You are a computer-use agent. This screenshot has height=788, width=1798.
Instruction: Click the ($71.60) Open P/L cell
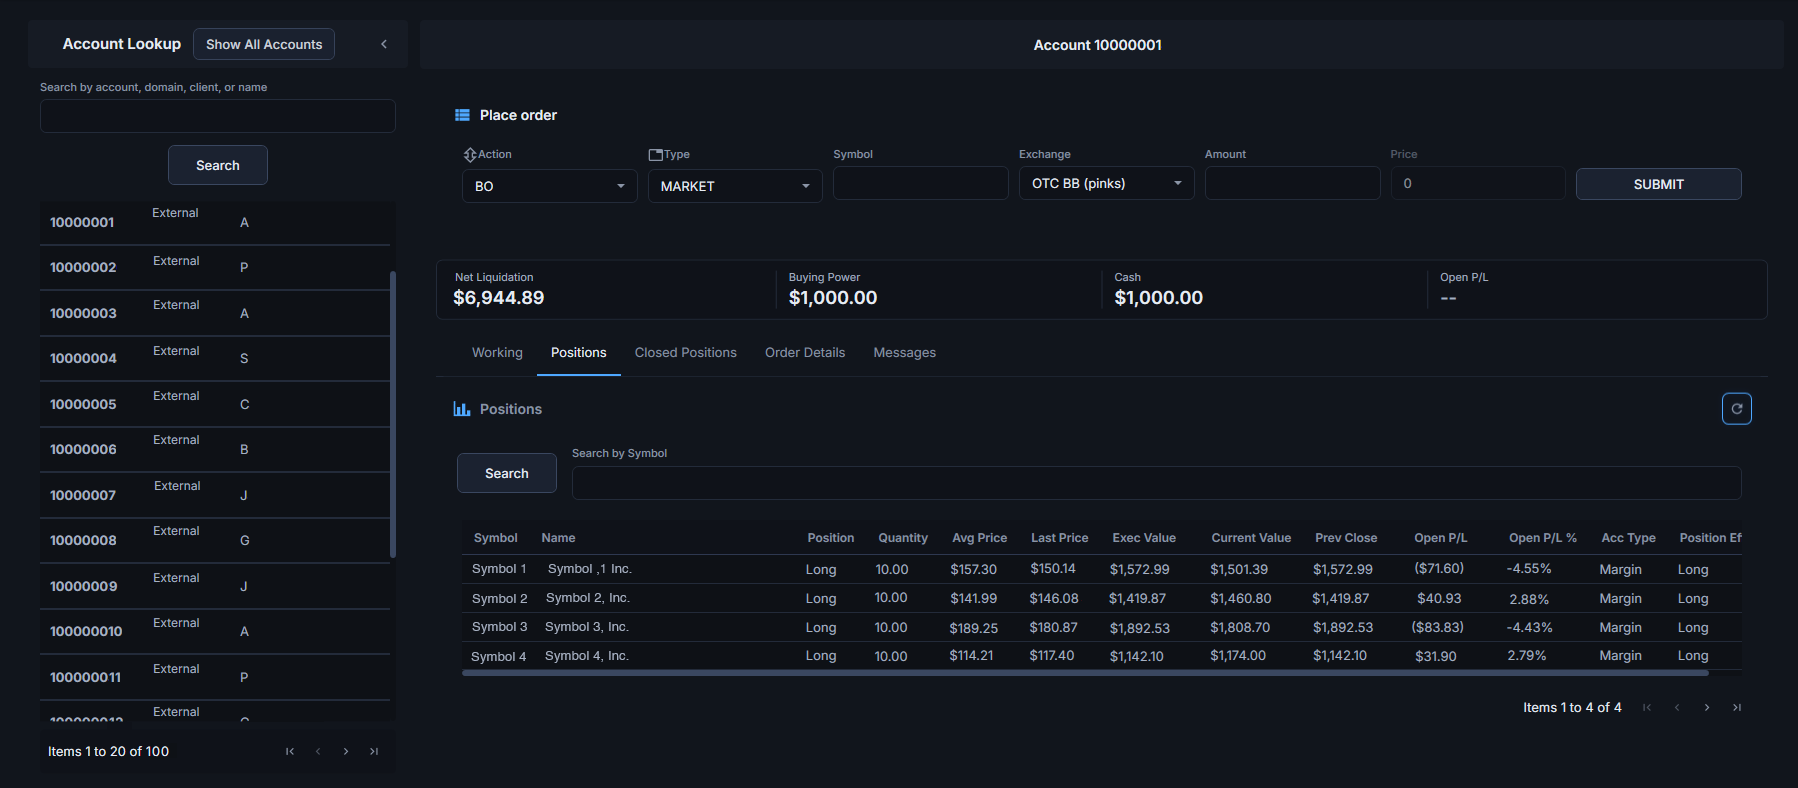[x=1439, y=568]
